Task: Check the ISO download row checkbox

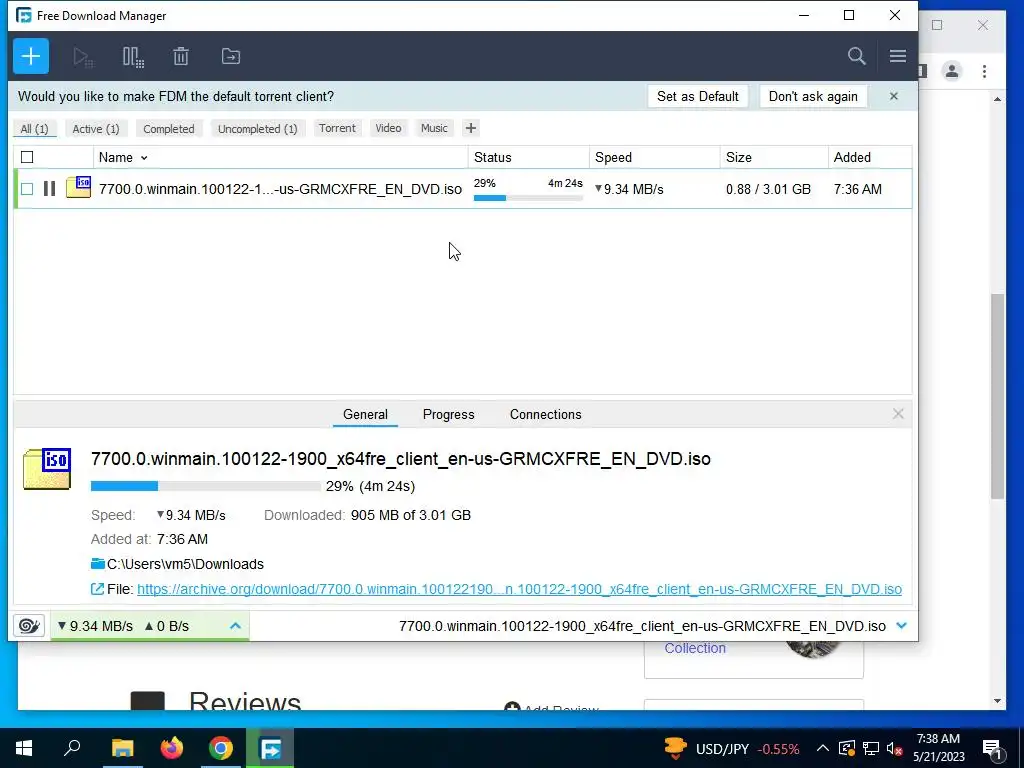Action: (27, 189)
